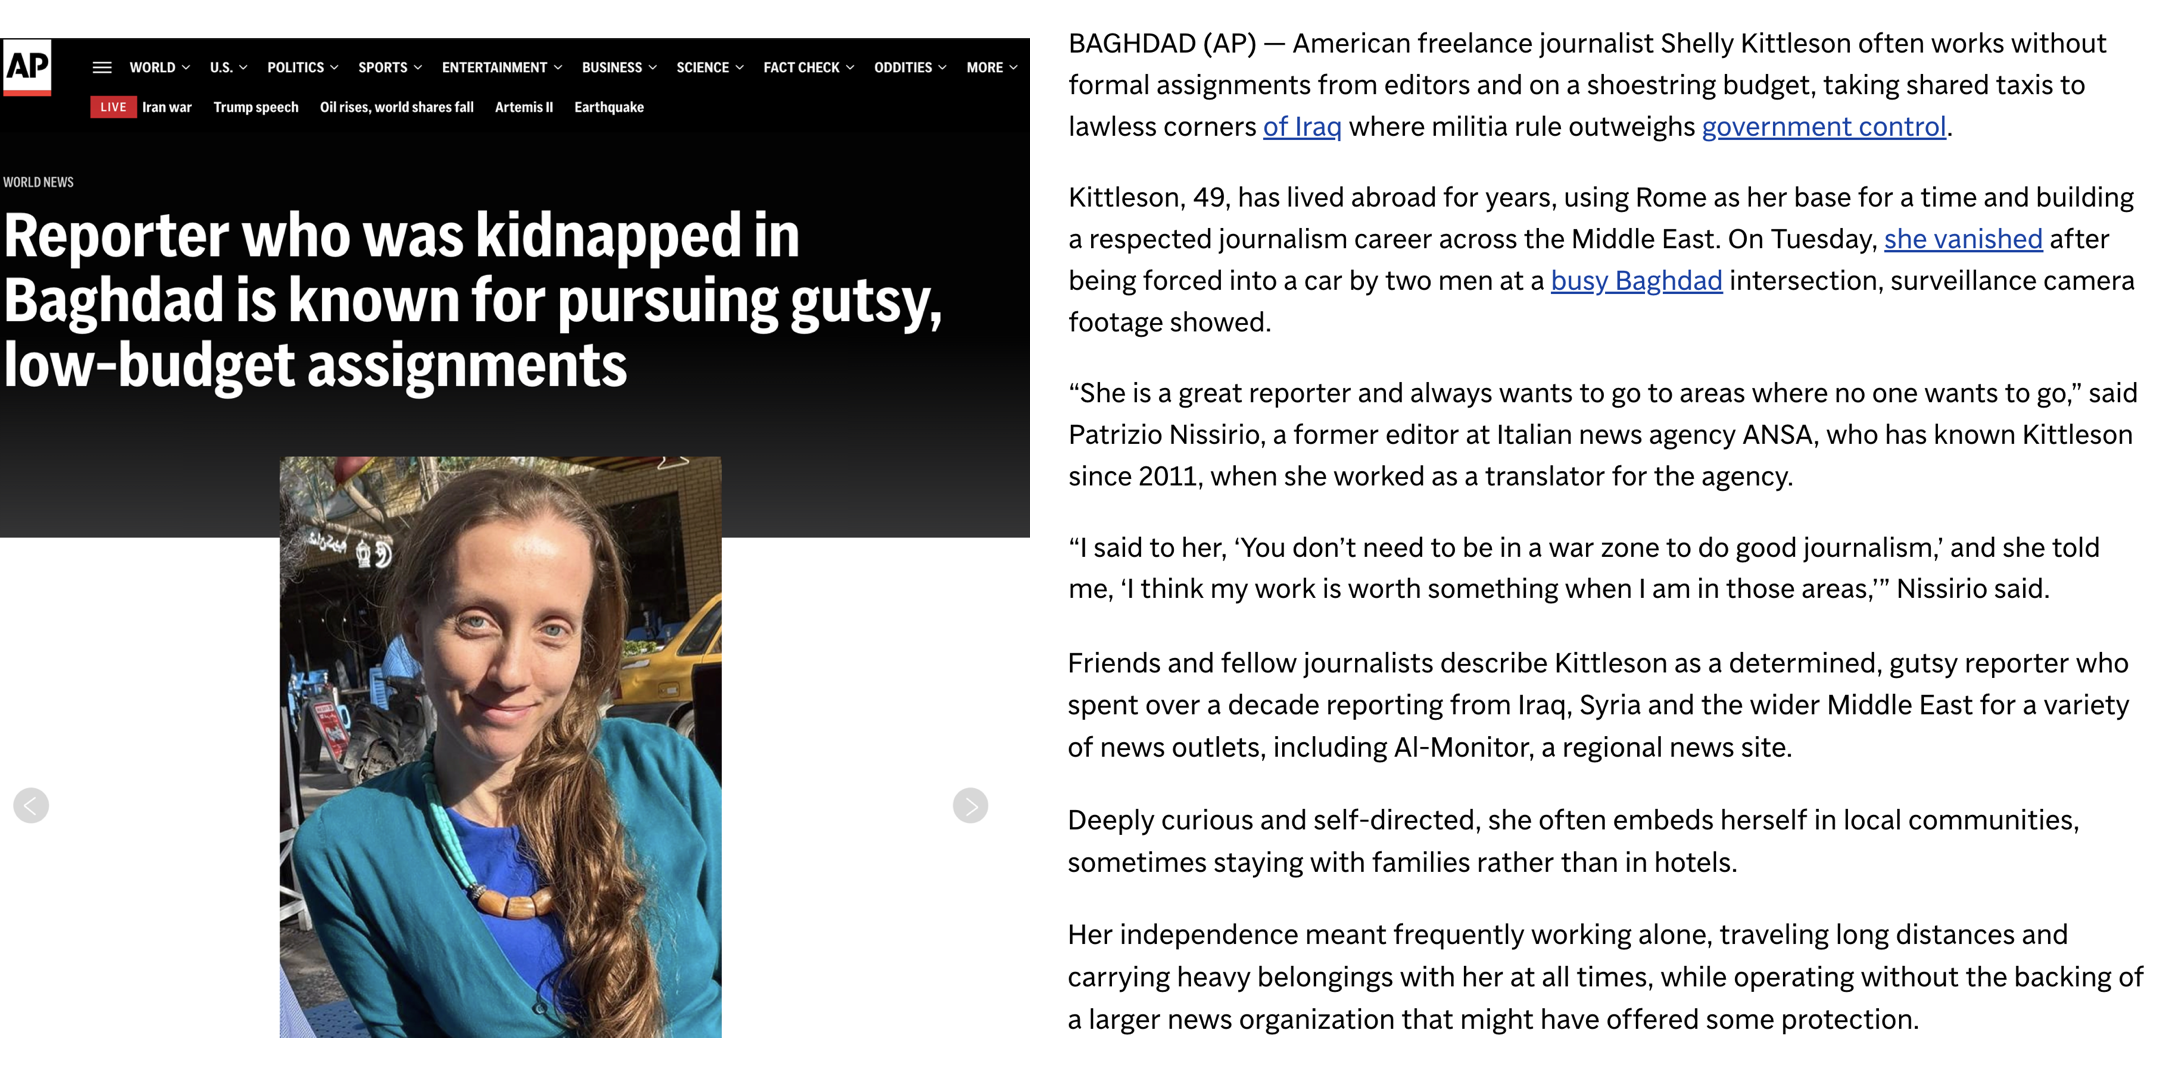Expand the U.S. section dropdown
2174x1066 pixels.
pos(228,67)
